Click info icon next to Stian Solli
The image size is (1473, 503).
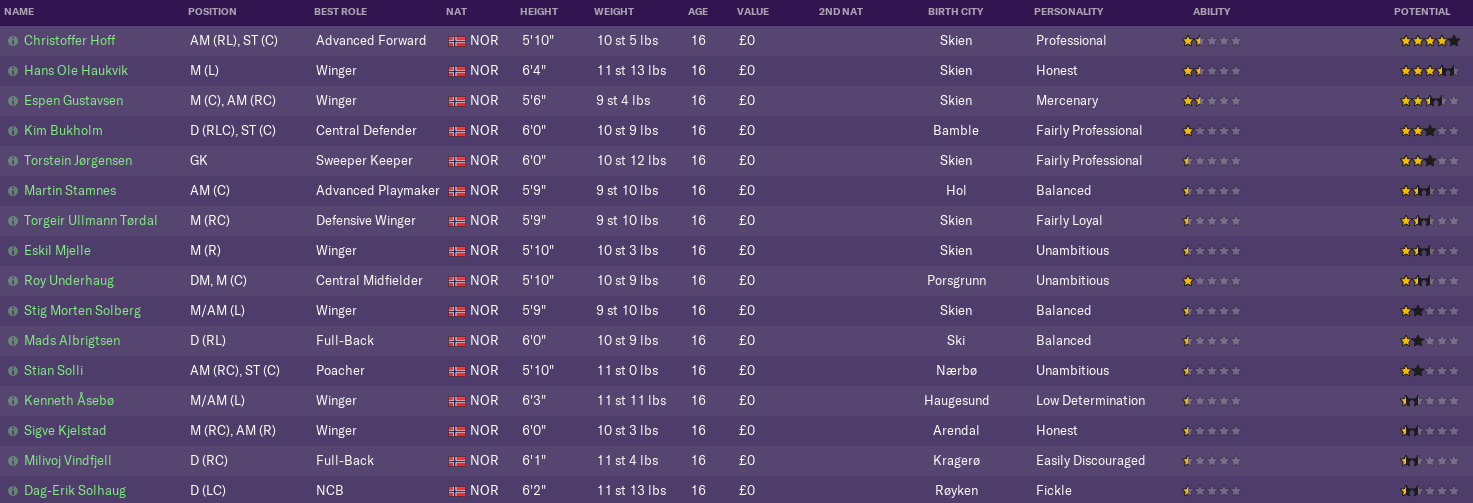pos(13,371)
